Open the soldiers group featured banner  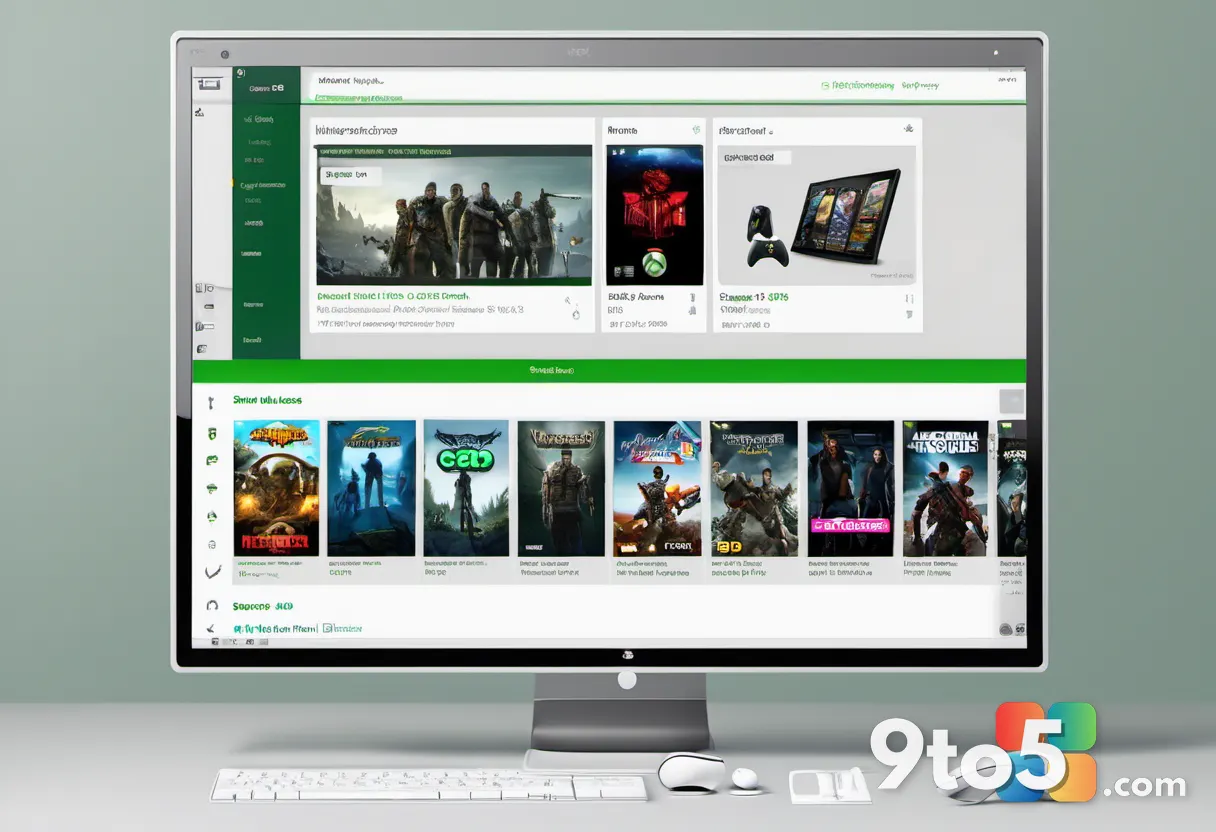454,215
